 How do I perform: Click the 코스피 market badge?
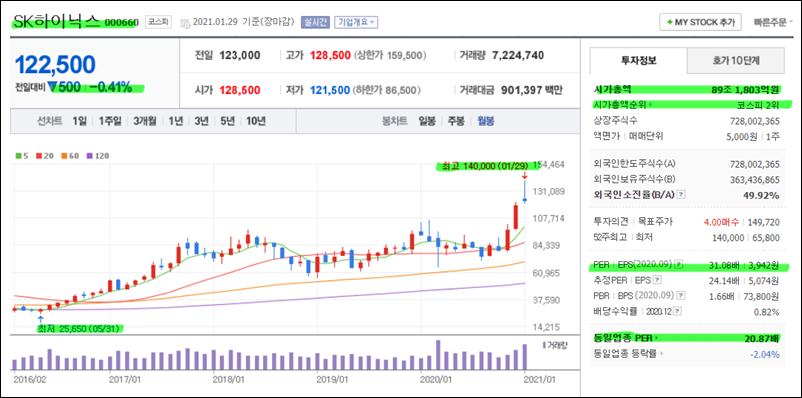pos(159,22)
